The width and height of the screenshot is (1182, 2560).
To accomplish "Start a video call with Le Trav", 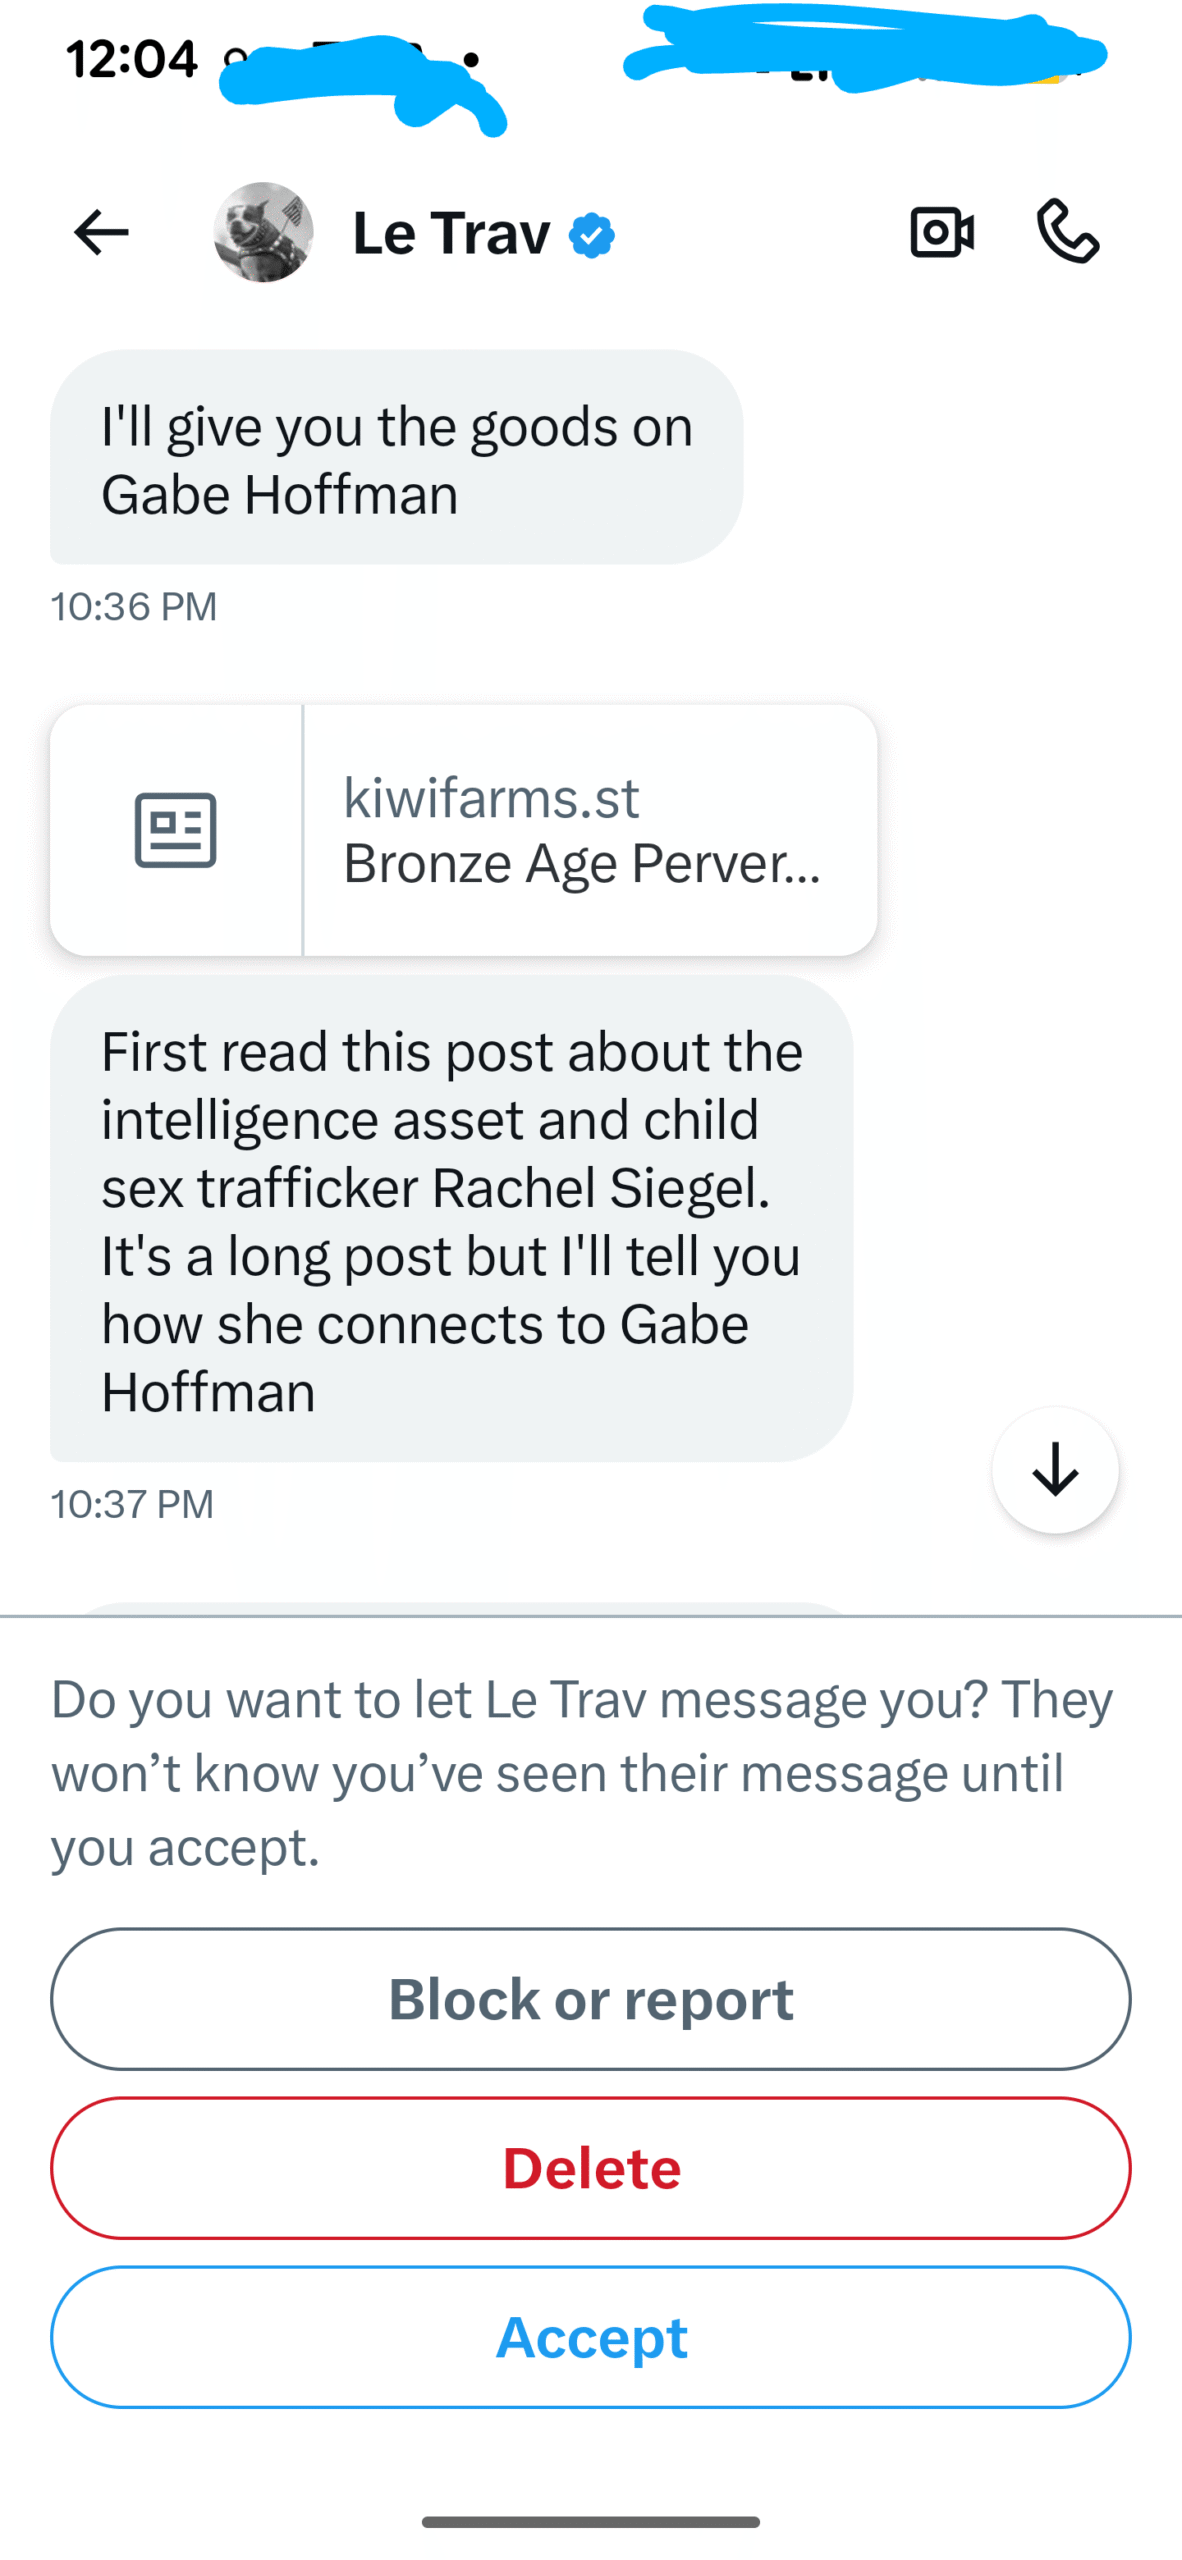I will (x=941, y=233).
